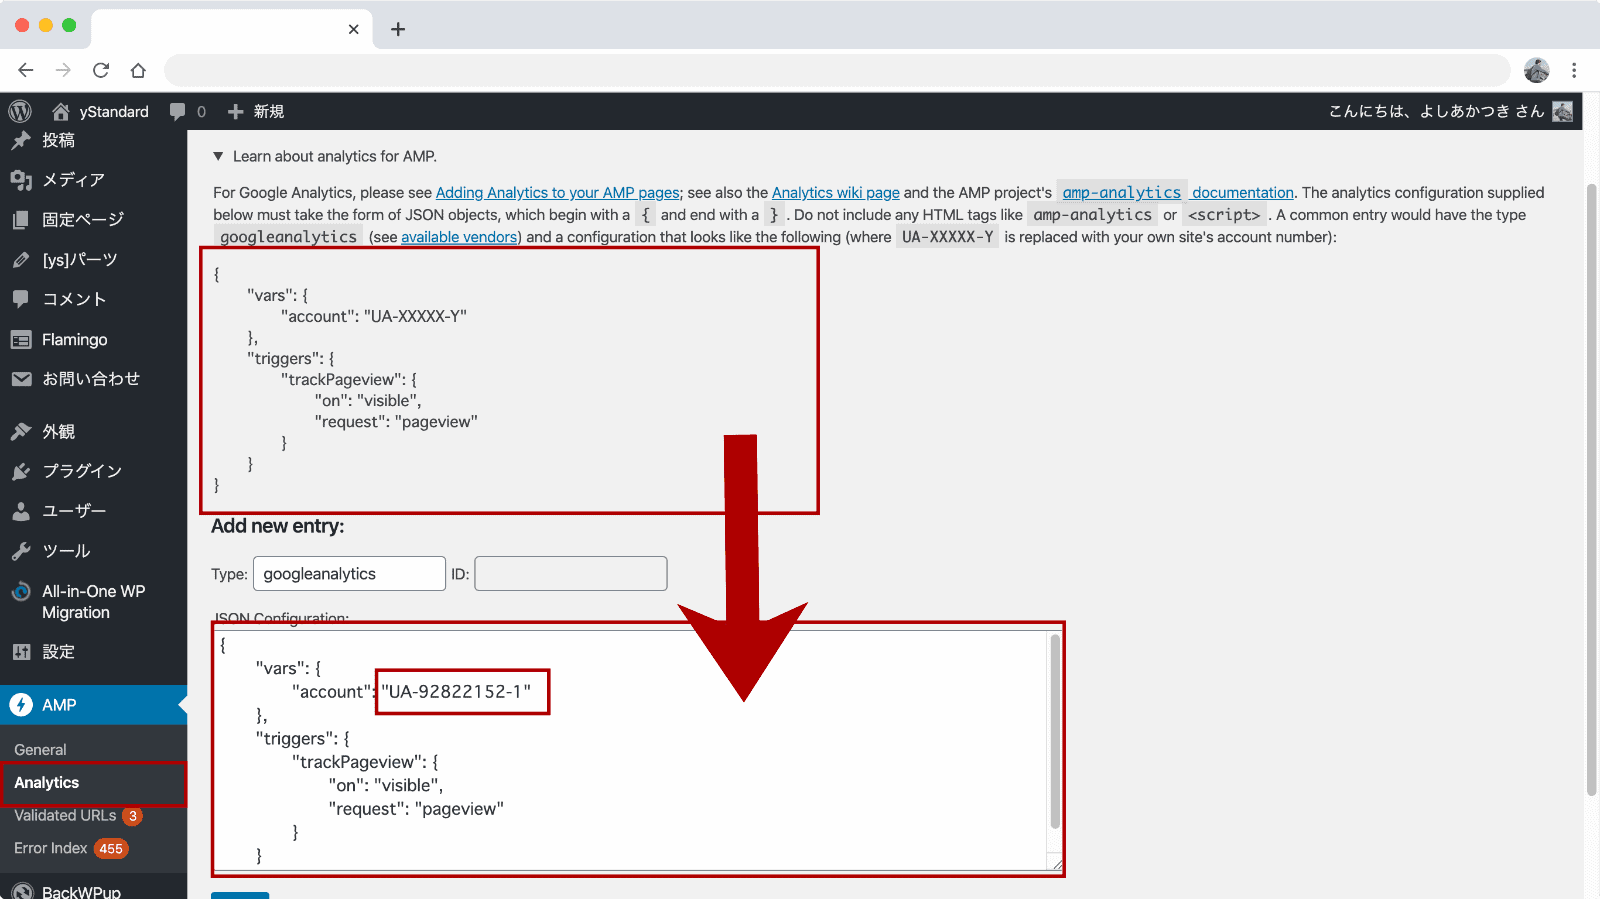Open 外観 appearance brush icon
Viewport: 1600px width, 899px height.
pyautogui.click(x=21, y=432)
